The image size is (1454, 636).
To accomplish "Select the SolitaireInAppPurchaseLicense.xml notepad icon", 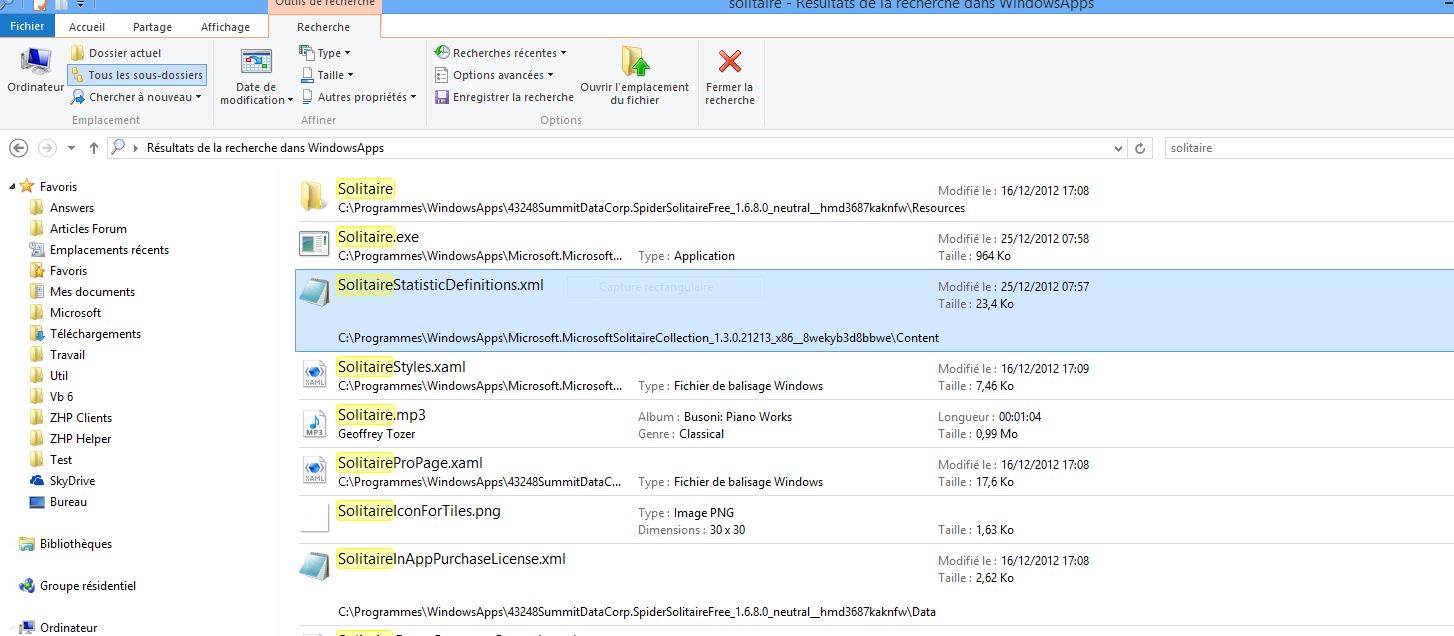I will 314,566.
